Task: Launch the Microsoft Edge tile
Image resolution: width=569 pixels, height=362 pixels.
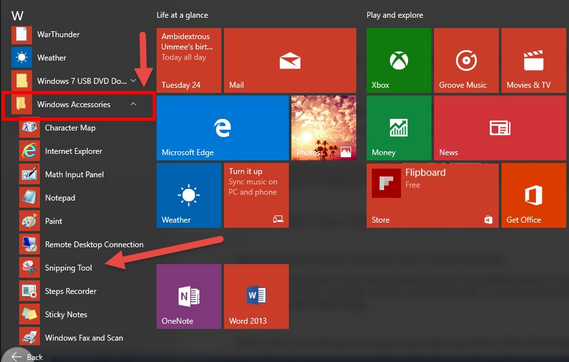Action: click(223, 128)
